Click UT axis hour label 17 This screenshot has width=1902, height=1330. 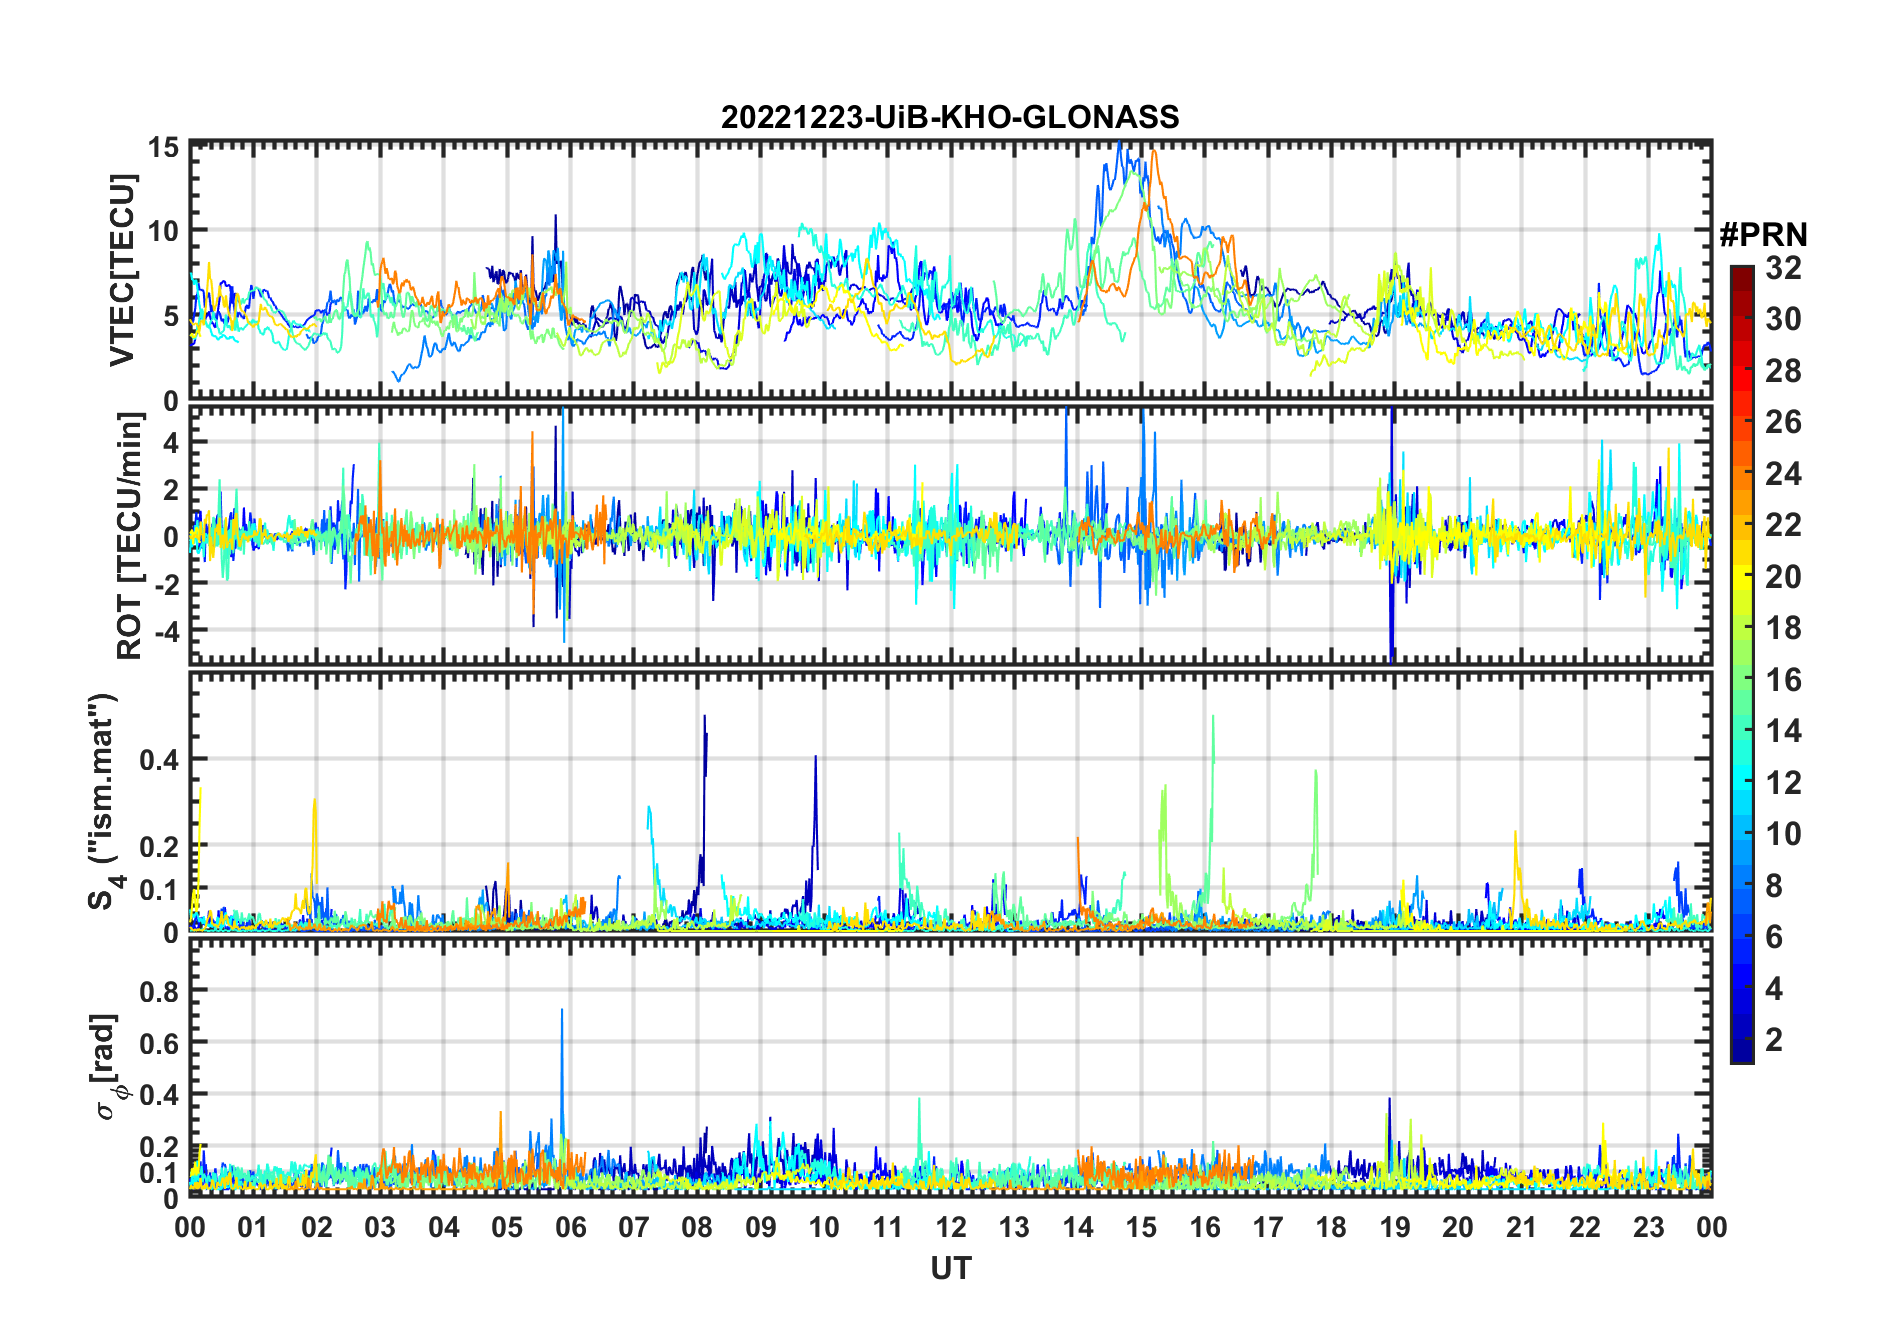click(x=1268, y=1227)
